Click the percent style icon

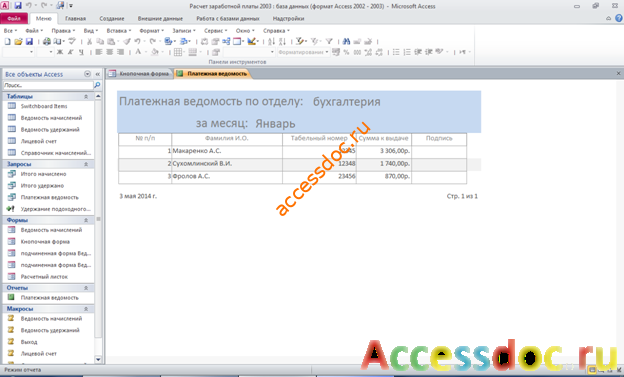[x=346, y=52]
